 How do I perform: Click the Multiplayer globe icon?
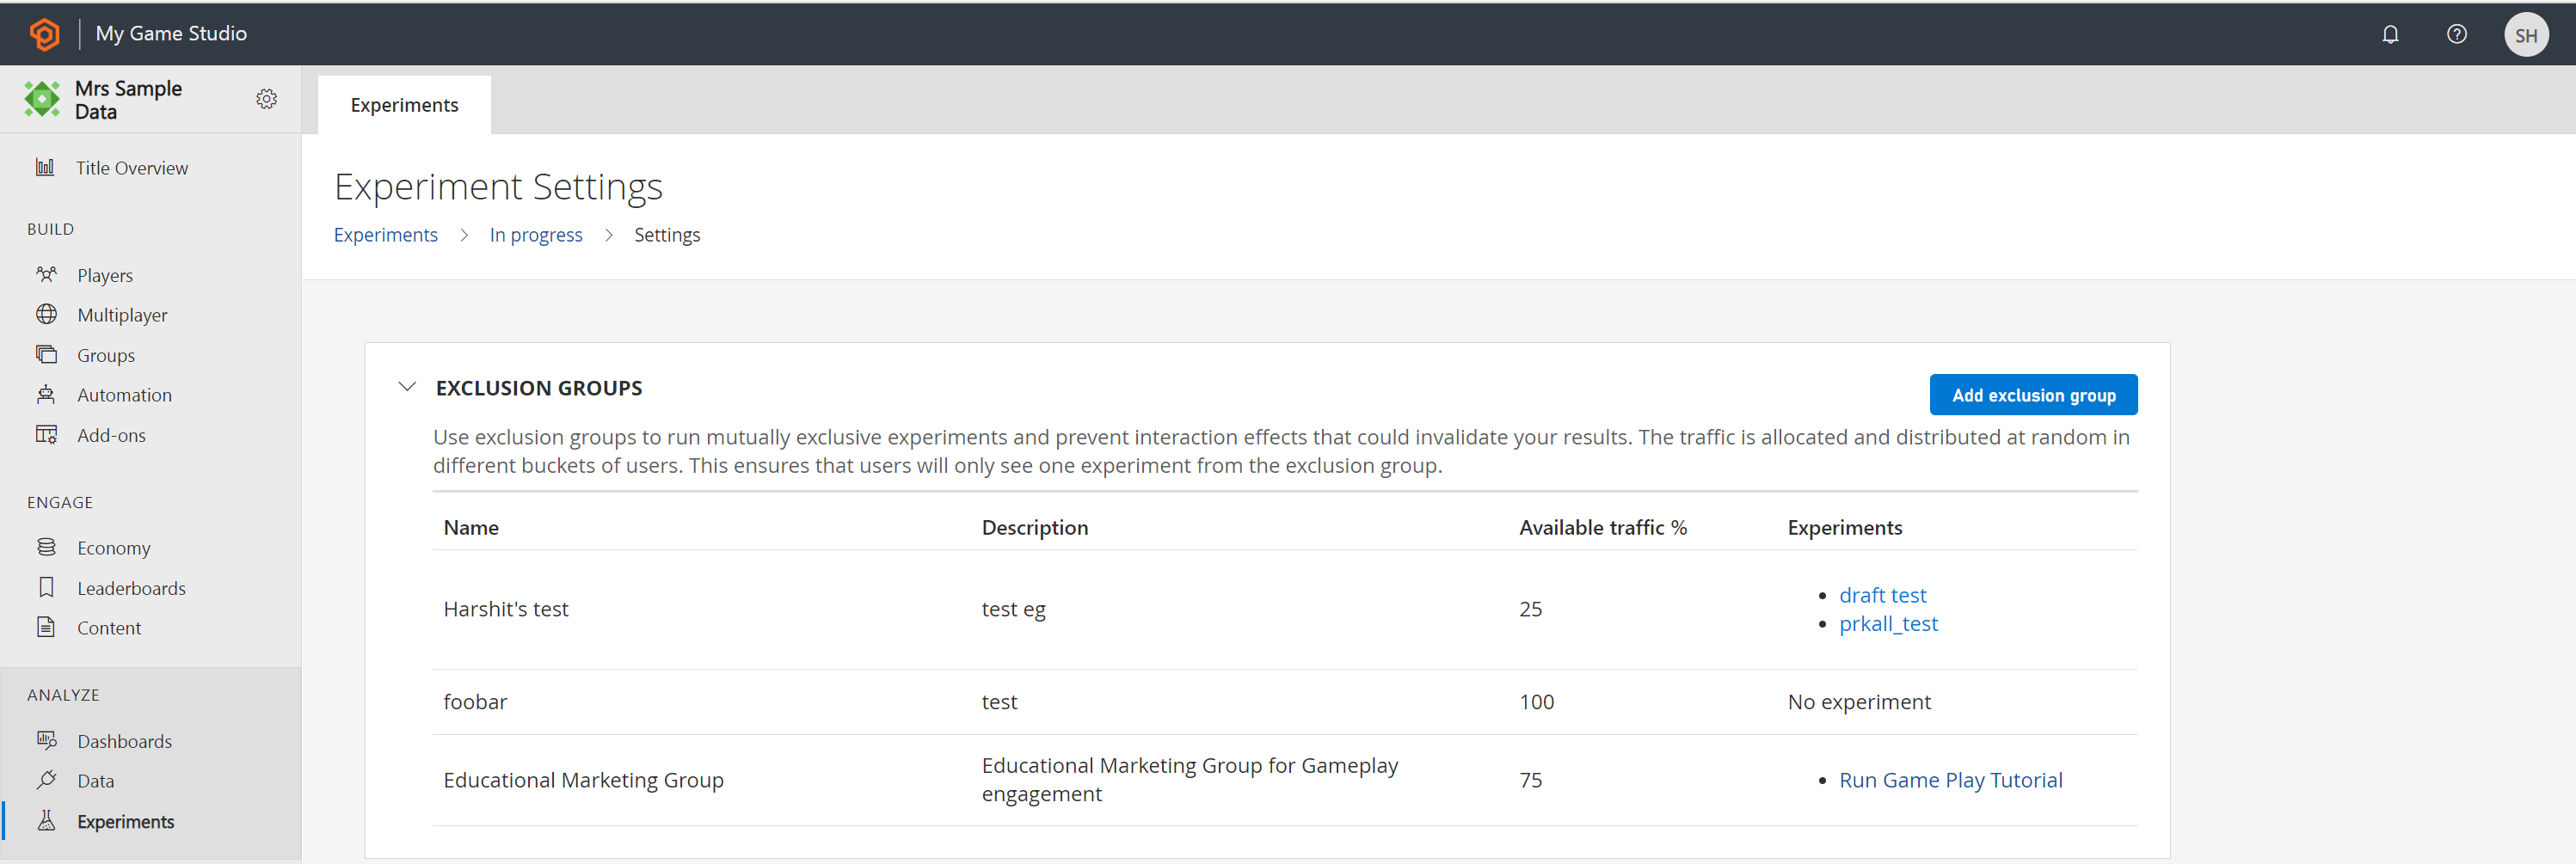46,314
